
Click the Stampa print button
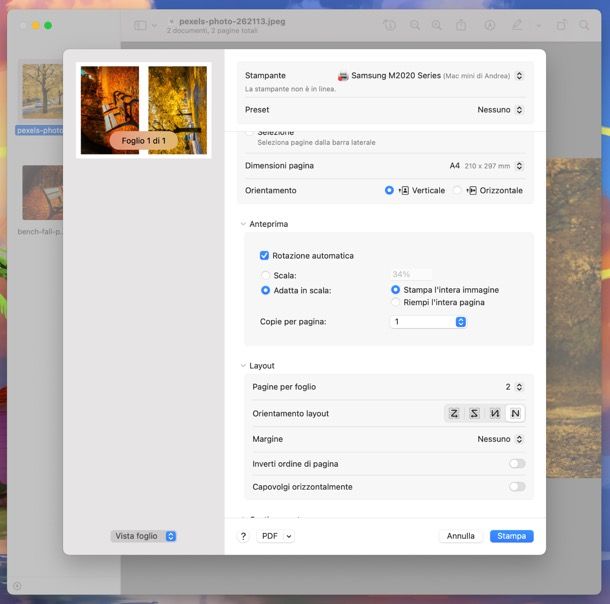tap(512, 536)
